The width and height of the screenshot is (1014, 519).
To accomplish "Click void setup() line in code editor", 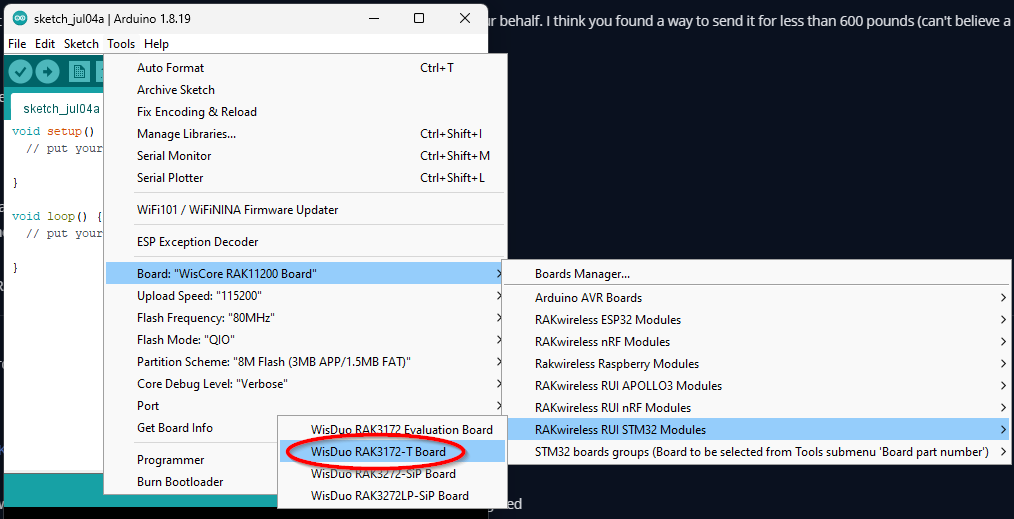I will pyautogui.click(x=53, y=131).
